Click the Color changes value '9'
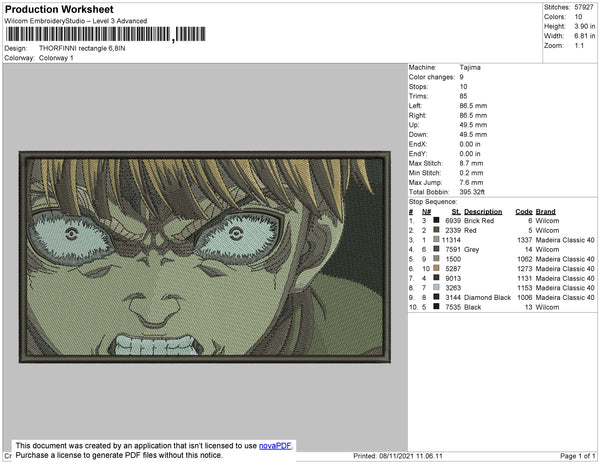Screen dimensions: 600x464 (461, 77)
